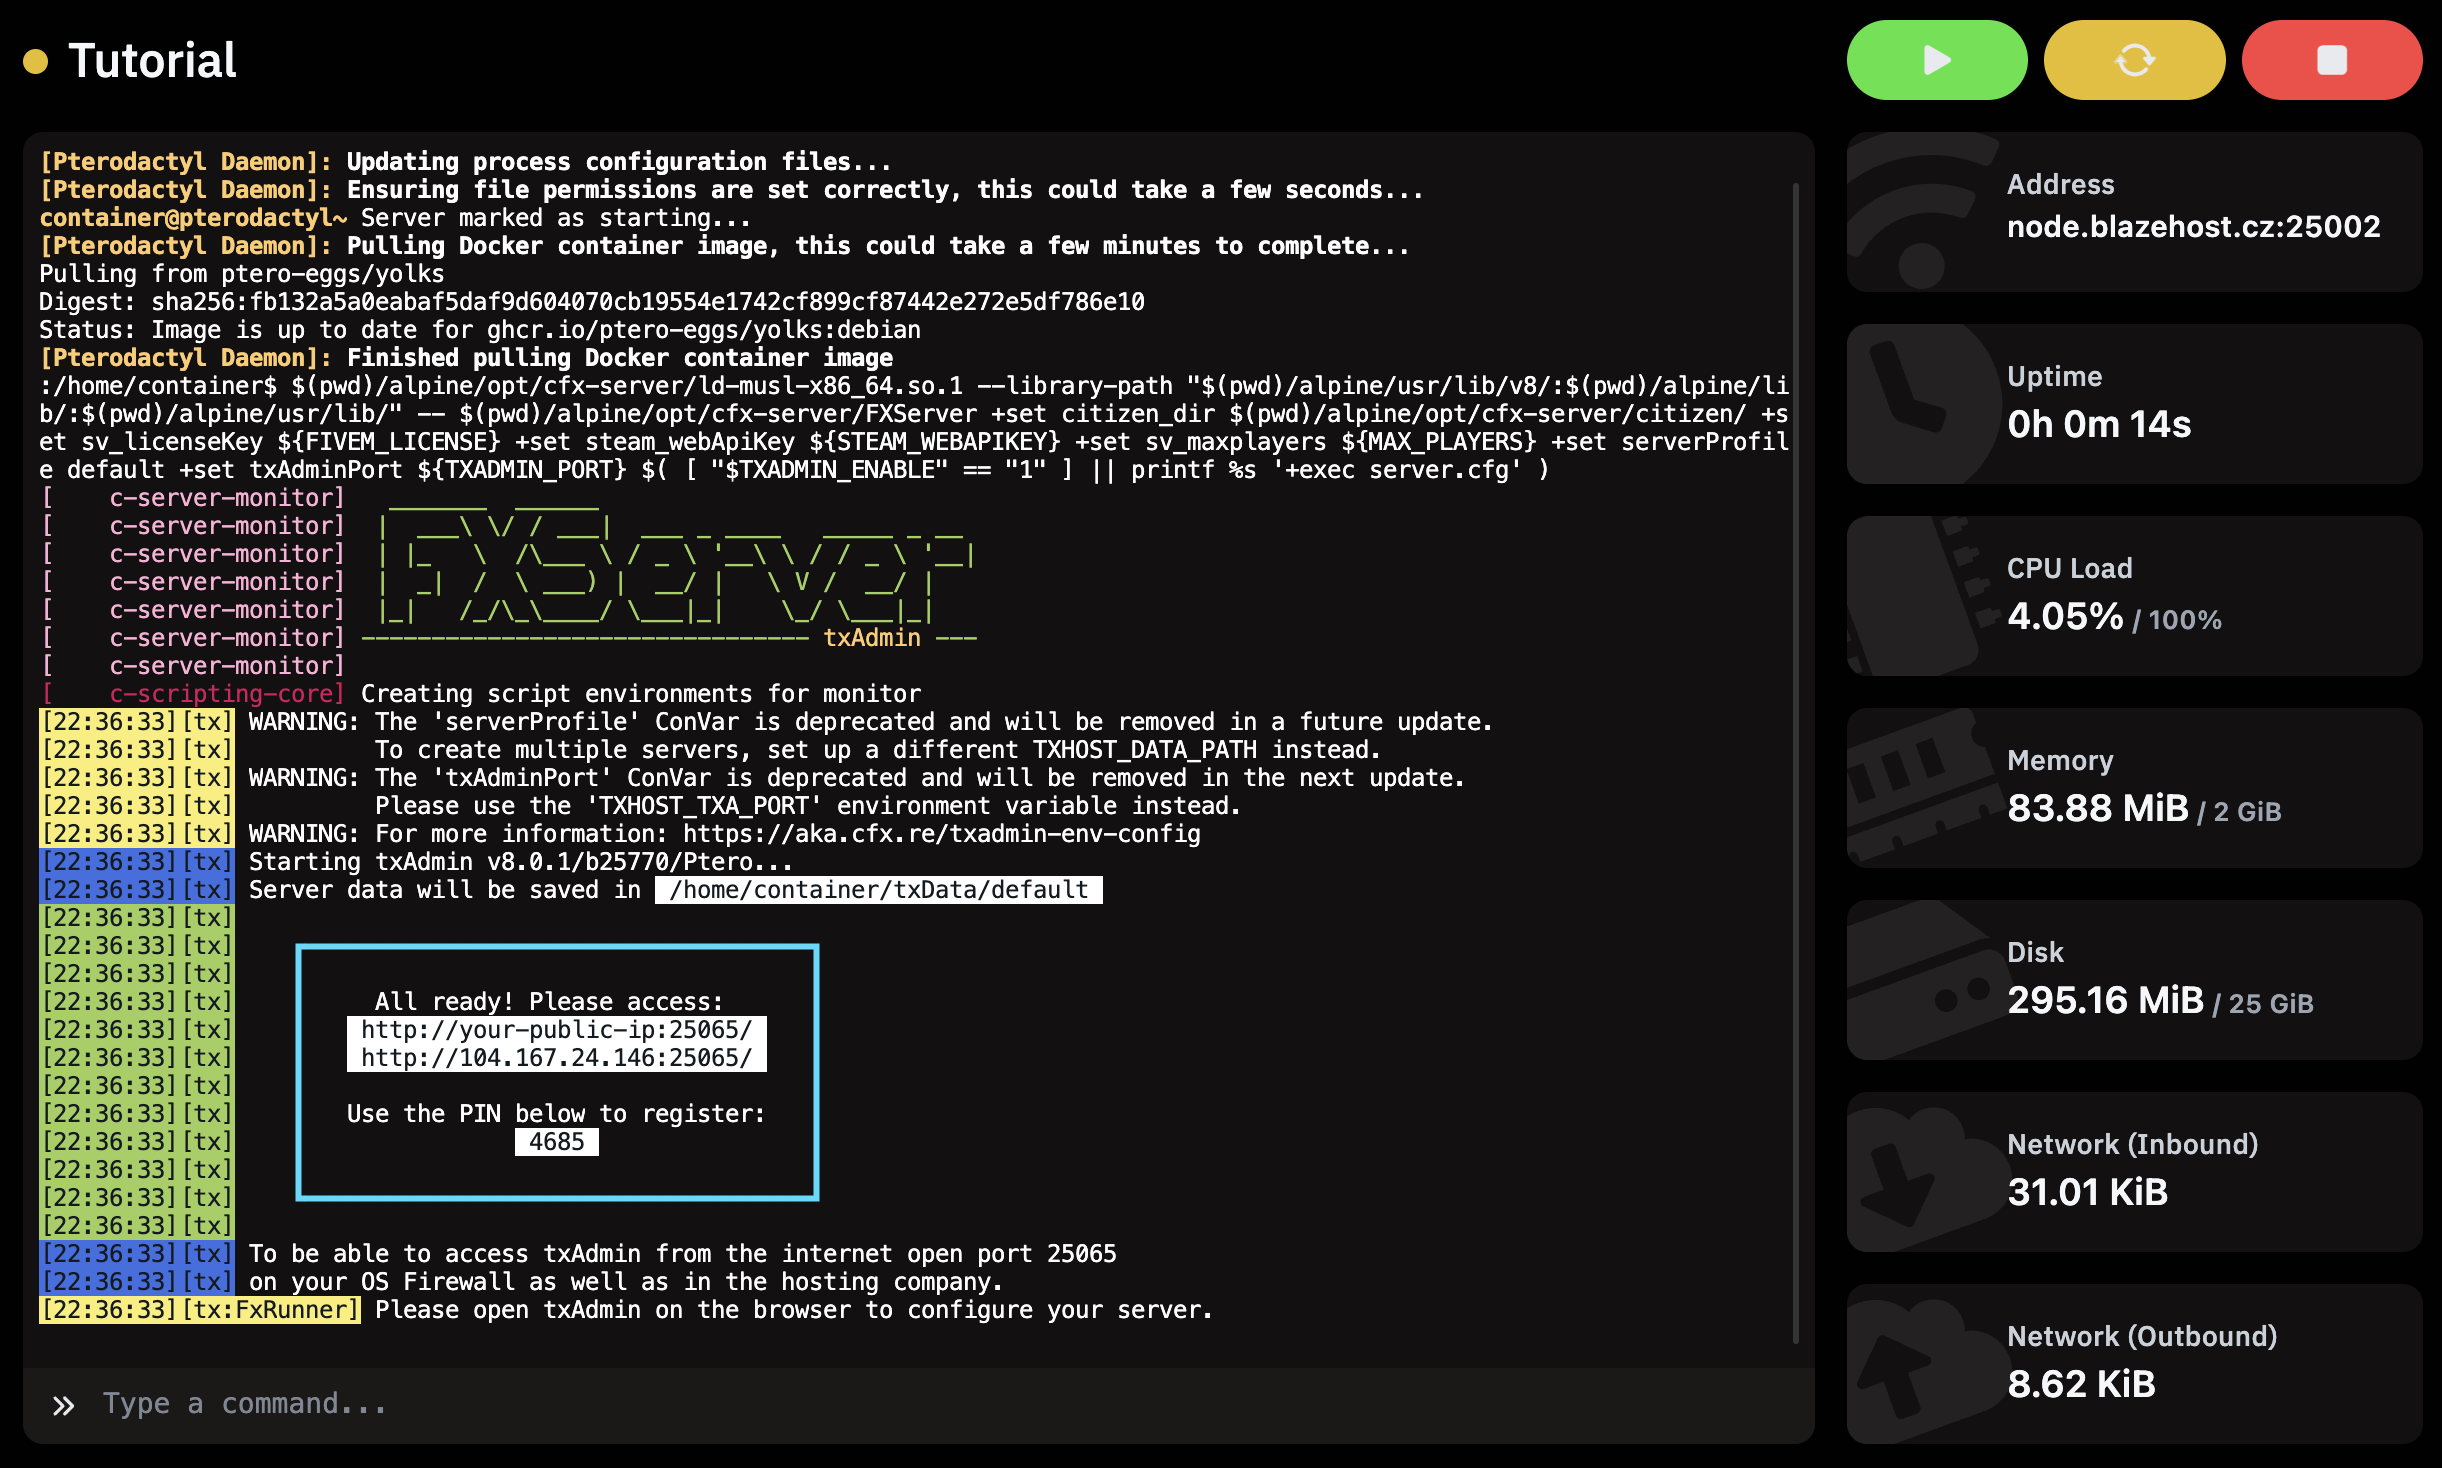Click the /home/container/txData/default path
2442x1468 pixels.
tap(878, 890)
